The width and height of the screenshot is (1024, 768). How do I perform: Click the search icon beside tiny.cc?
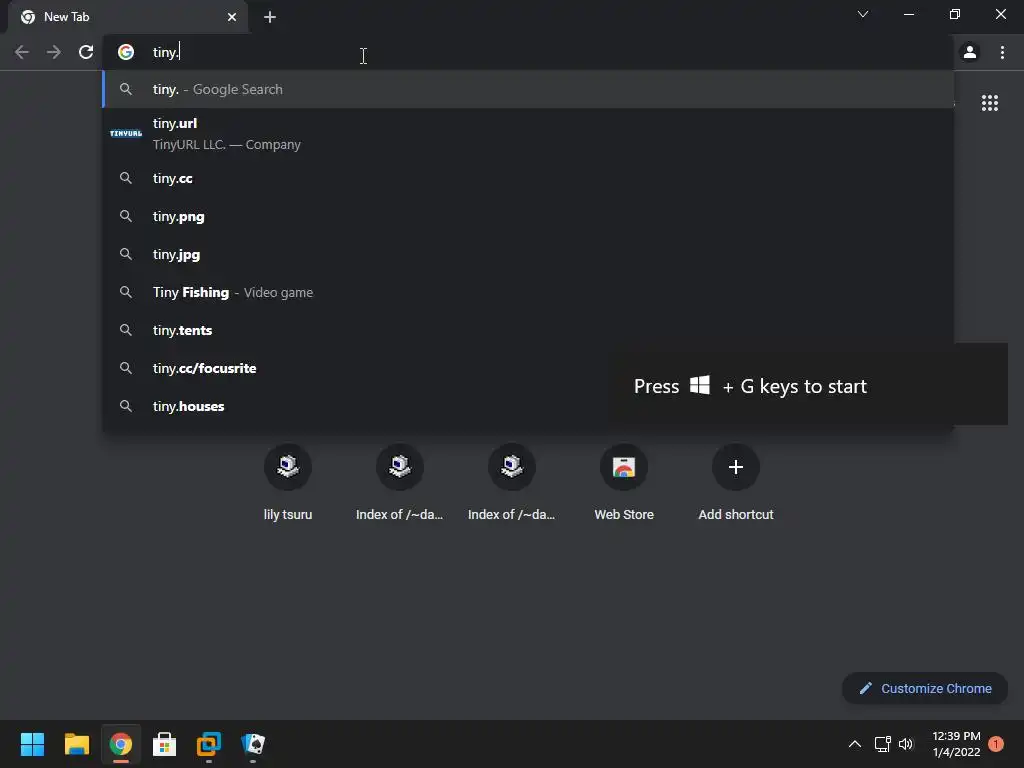126,178
